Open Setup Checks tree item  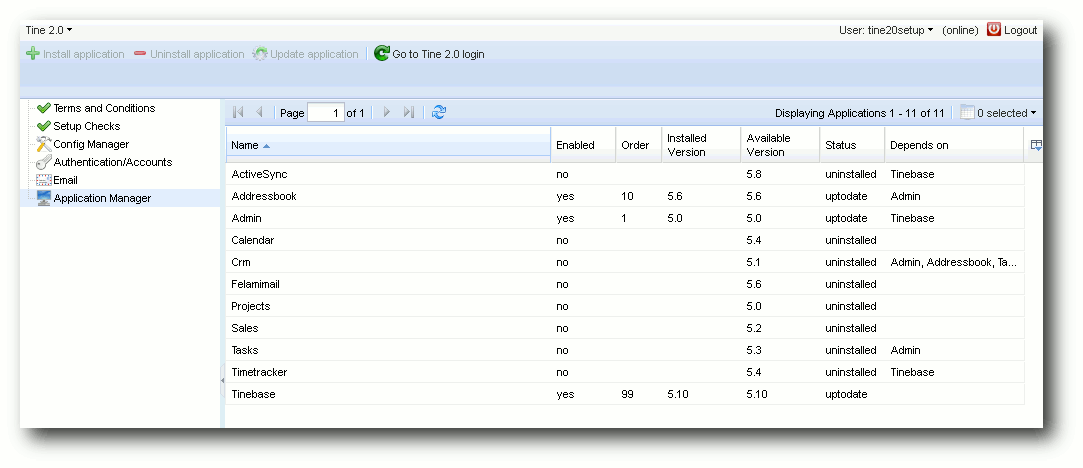click(87, 126)
